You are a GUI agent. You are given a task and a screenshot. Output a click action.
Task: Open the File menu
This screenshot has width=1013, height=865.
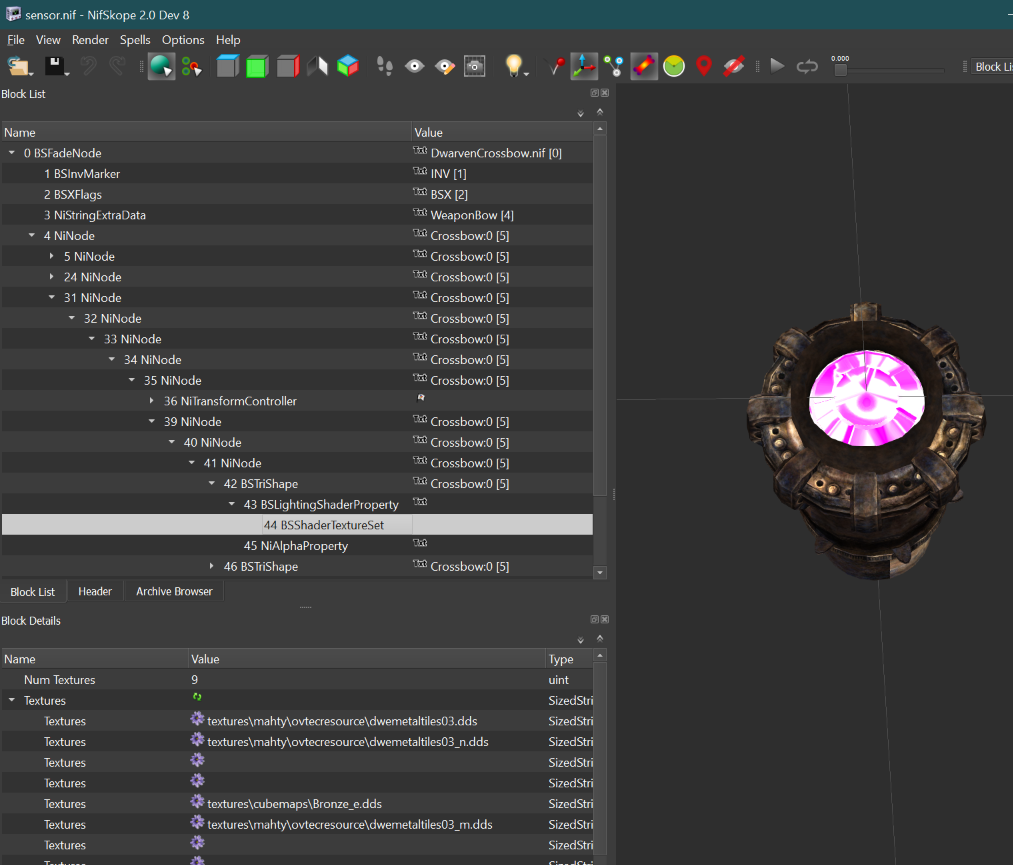click(16, 40)
